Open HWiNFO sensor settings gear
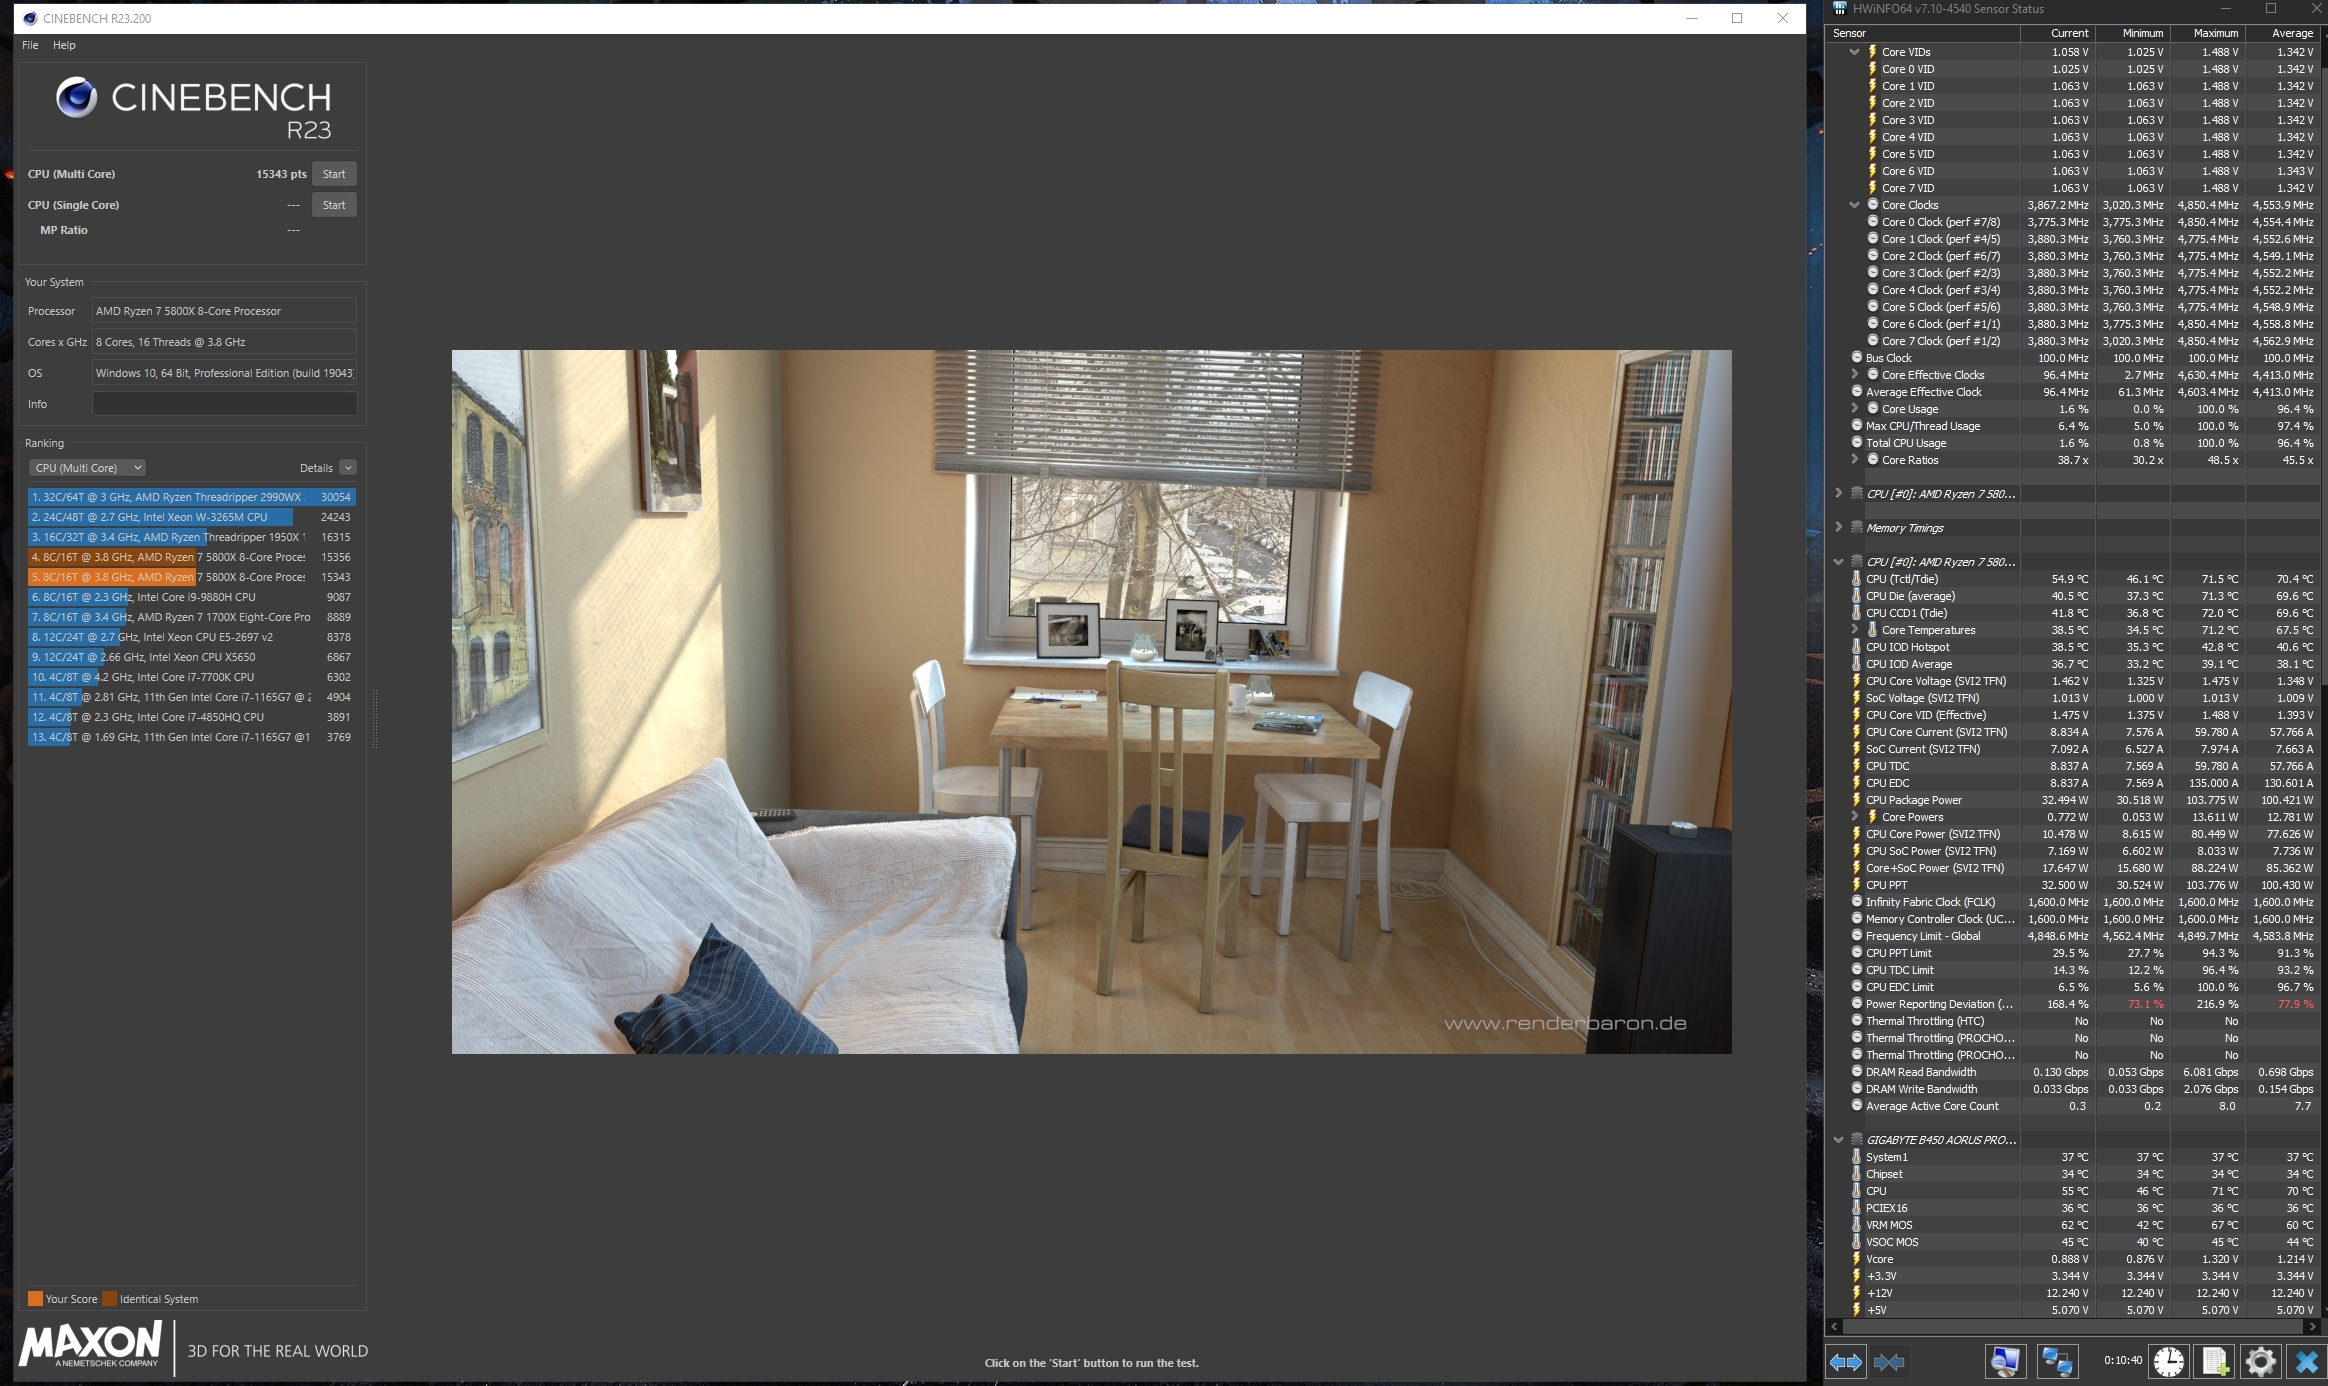 2260,1361
